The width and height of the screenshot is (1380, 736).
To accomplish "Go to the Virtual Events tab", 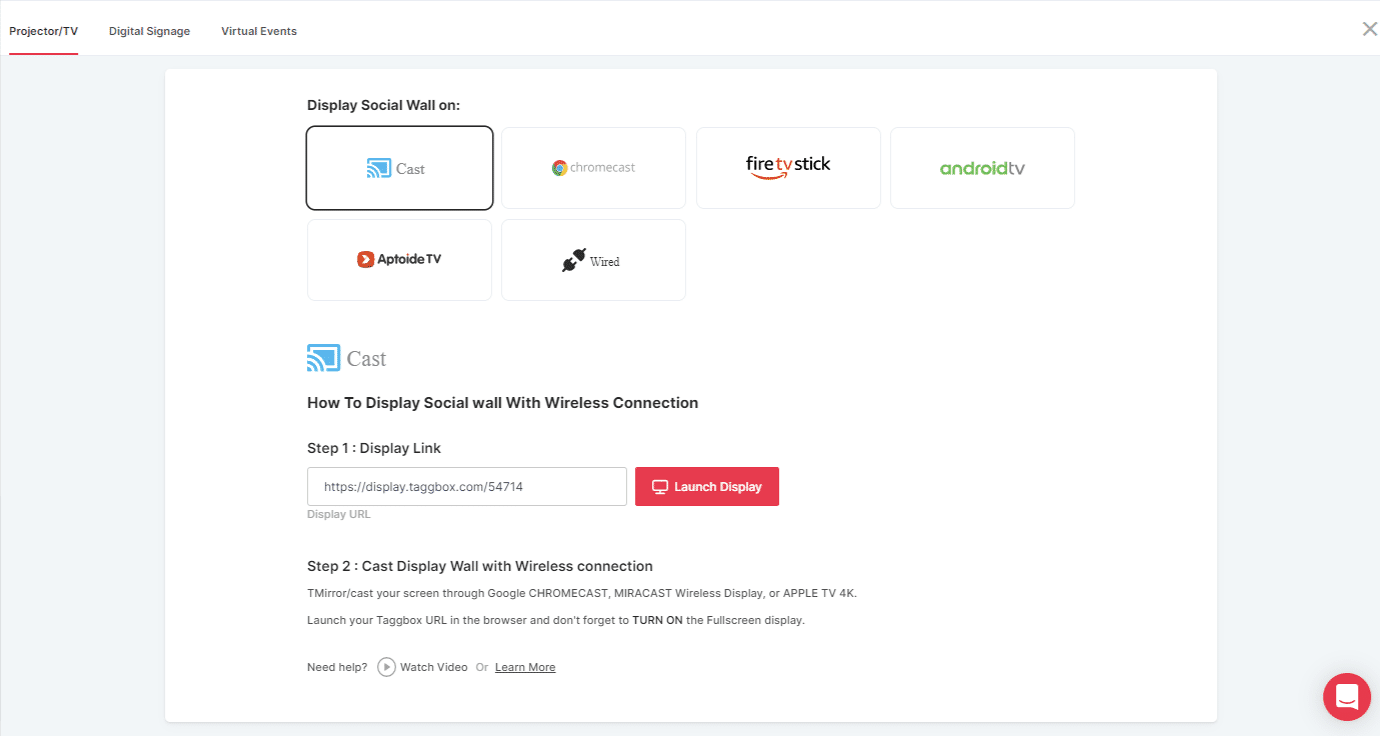I will pyautogui.click(x=259, y=31).
